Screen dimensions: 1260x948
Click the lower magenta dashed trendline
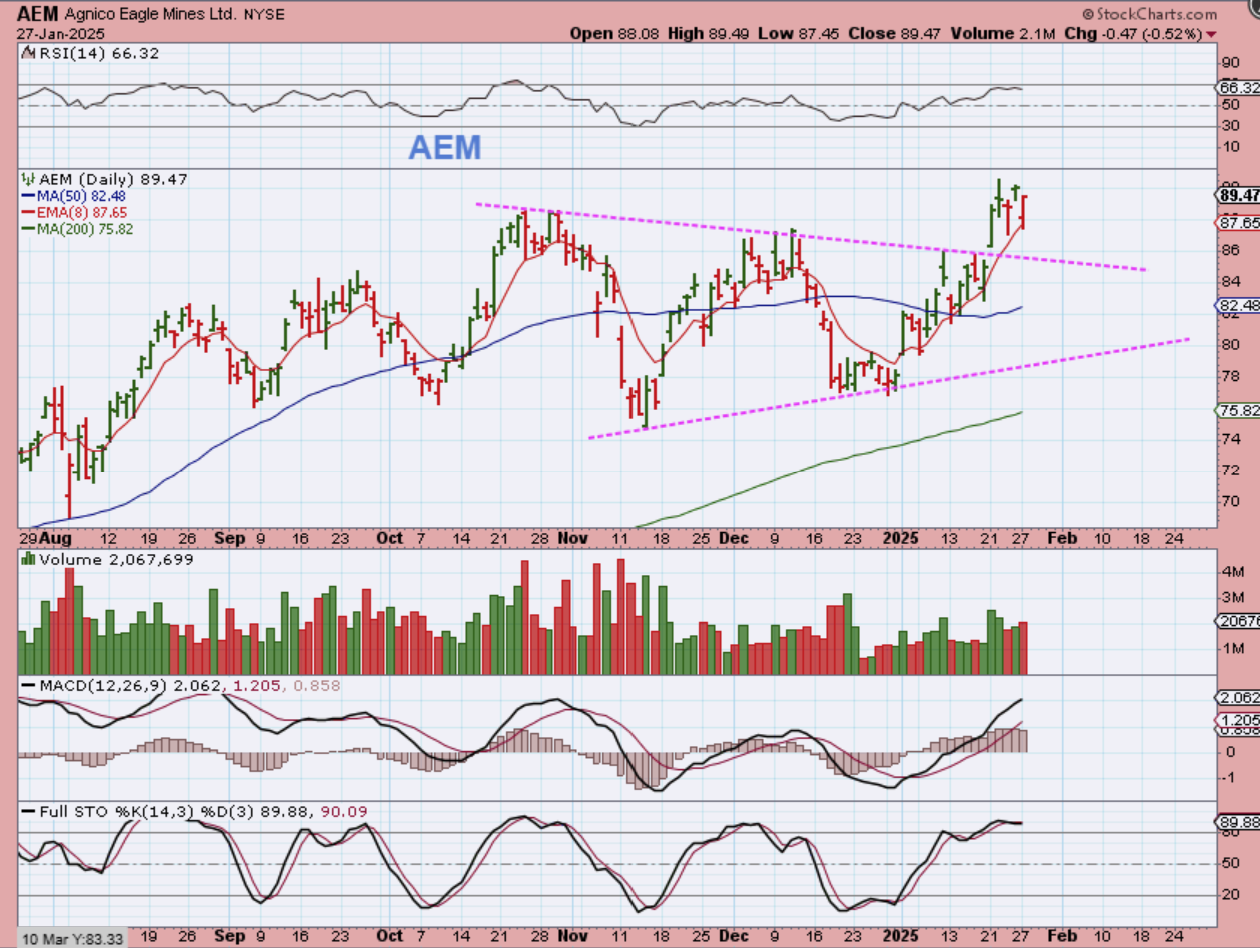889,387
